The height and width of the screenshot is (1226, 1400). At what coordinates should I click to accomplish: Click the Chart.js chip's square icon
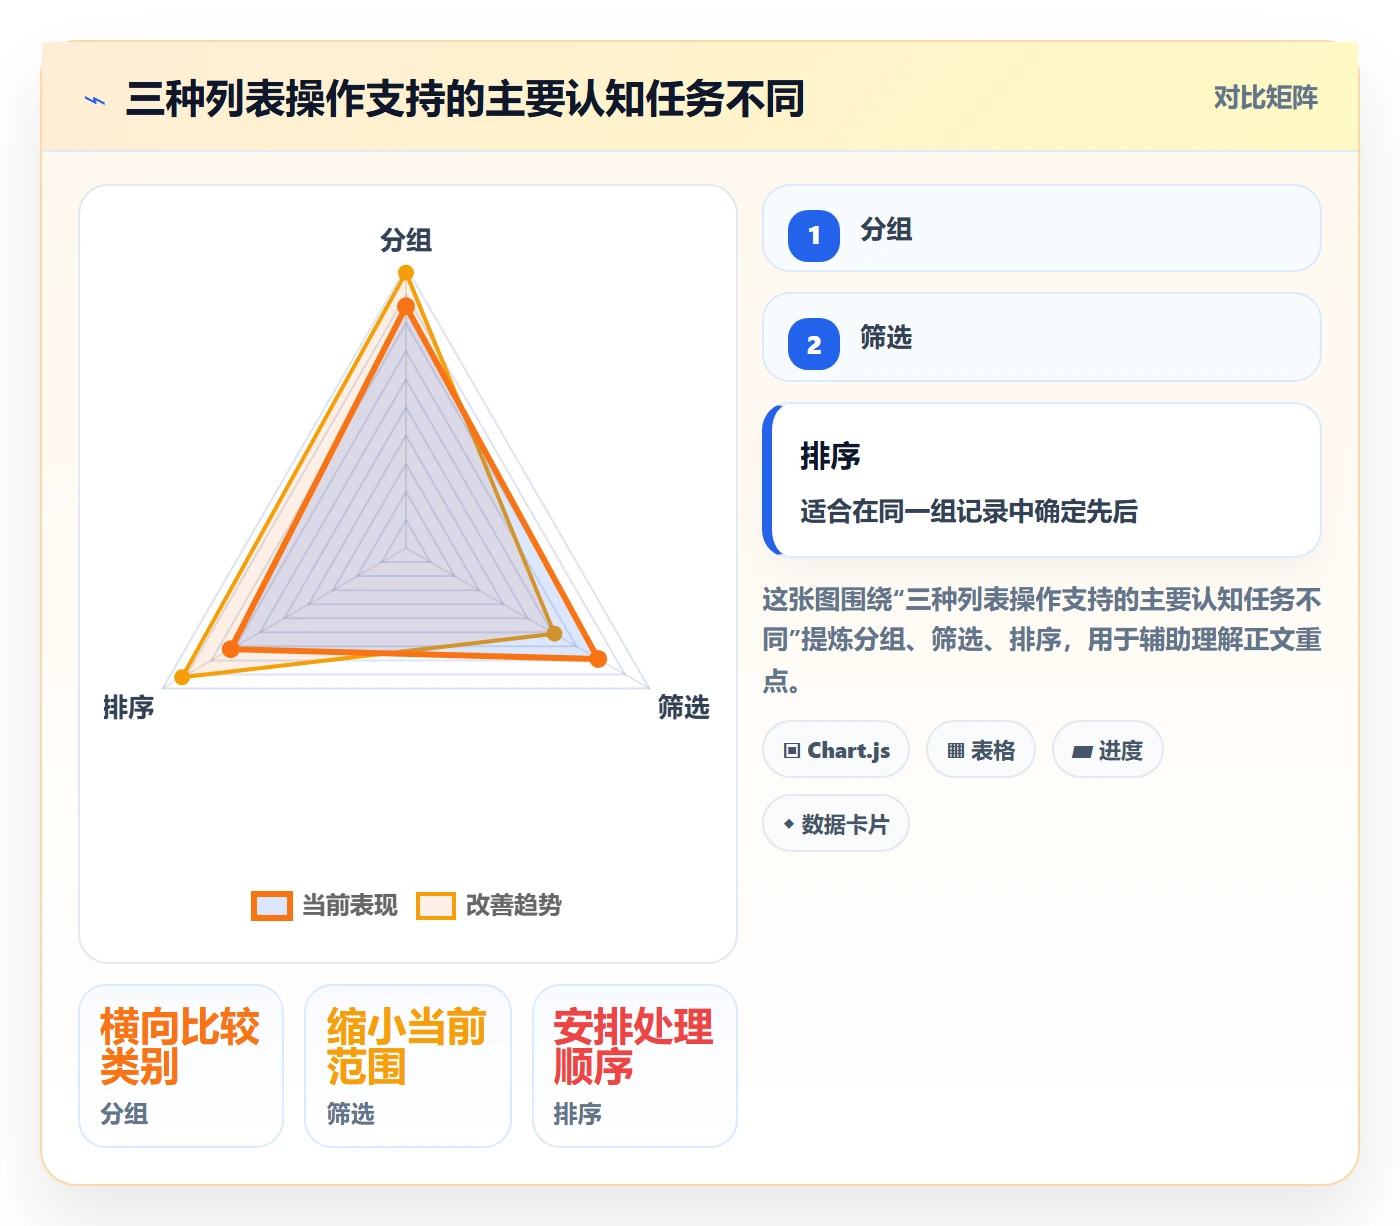point(792,751)
